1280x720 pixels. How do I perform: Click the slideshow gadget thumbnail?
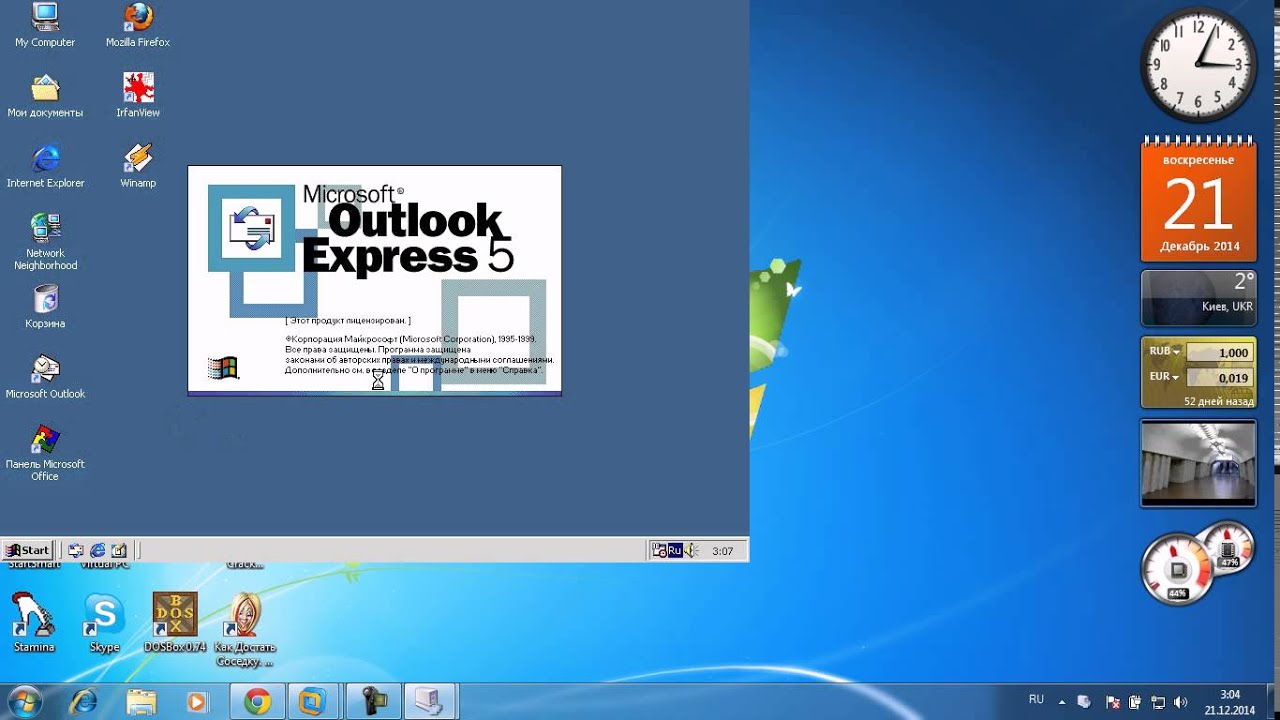coord(1198,462)
